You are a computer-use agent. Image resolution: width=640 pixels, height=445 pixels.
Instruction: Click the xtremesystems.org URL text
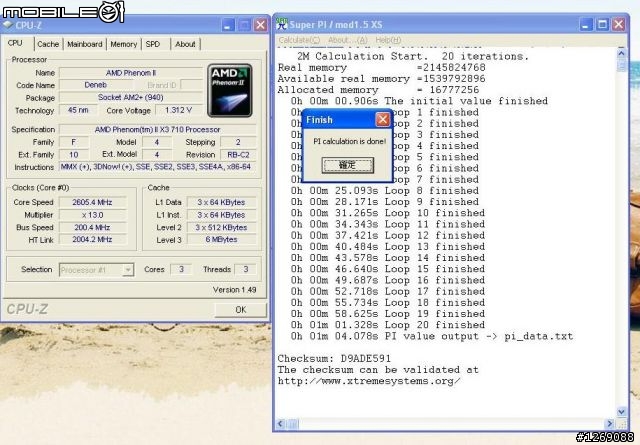[369, 381]
